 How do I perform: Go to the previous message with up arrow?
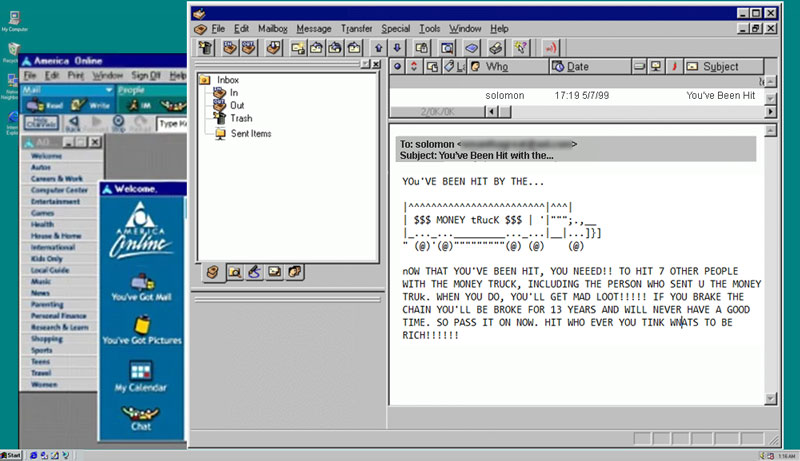tap(379, 48)
